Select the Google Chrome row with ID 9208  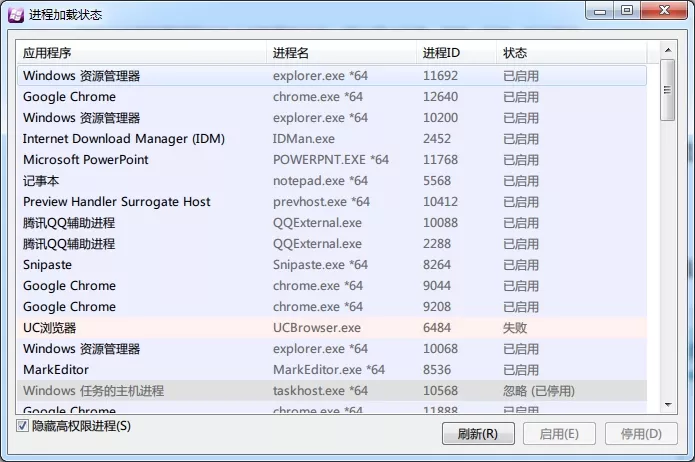coord(332,307)
